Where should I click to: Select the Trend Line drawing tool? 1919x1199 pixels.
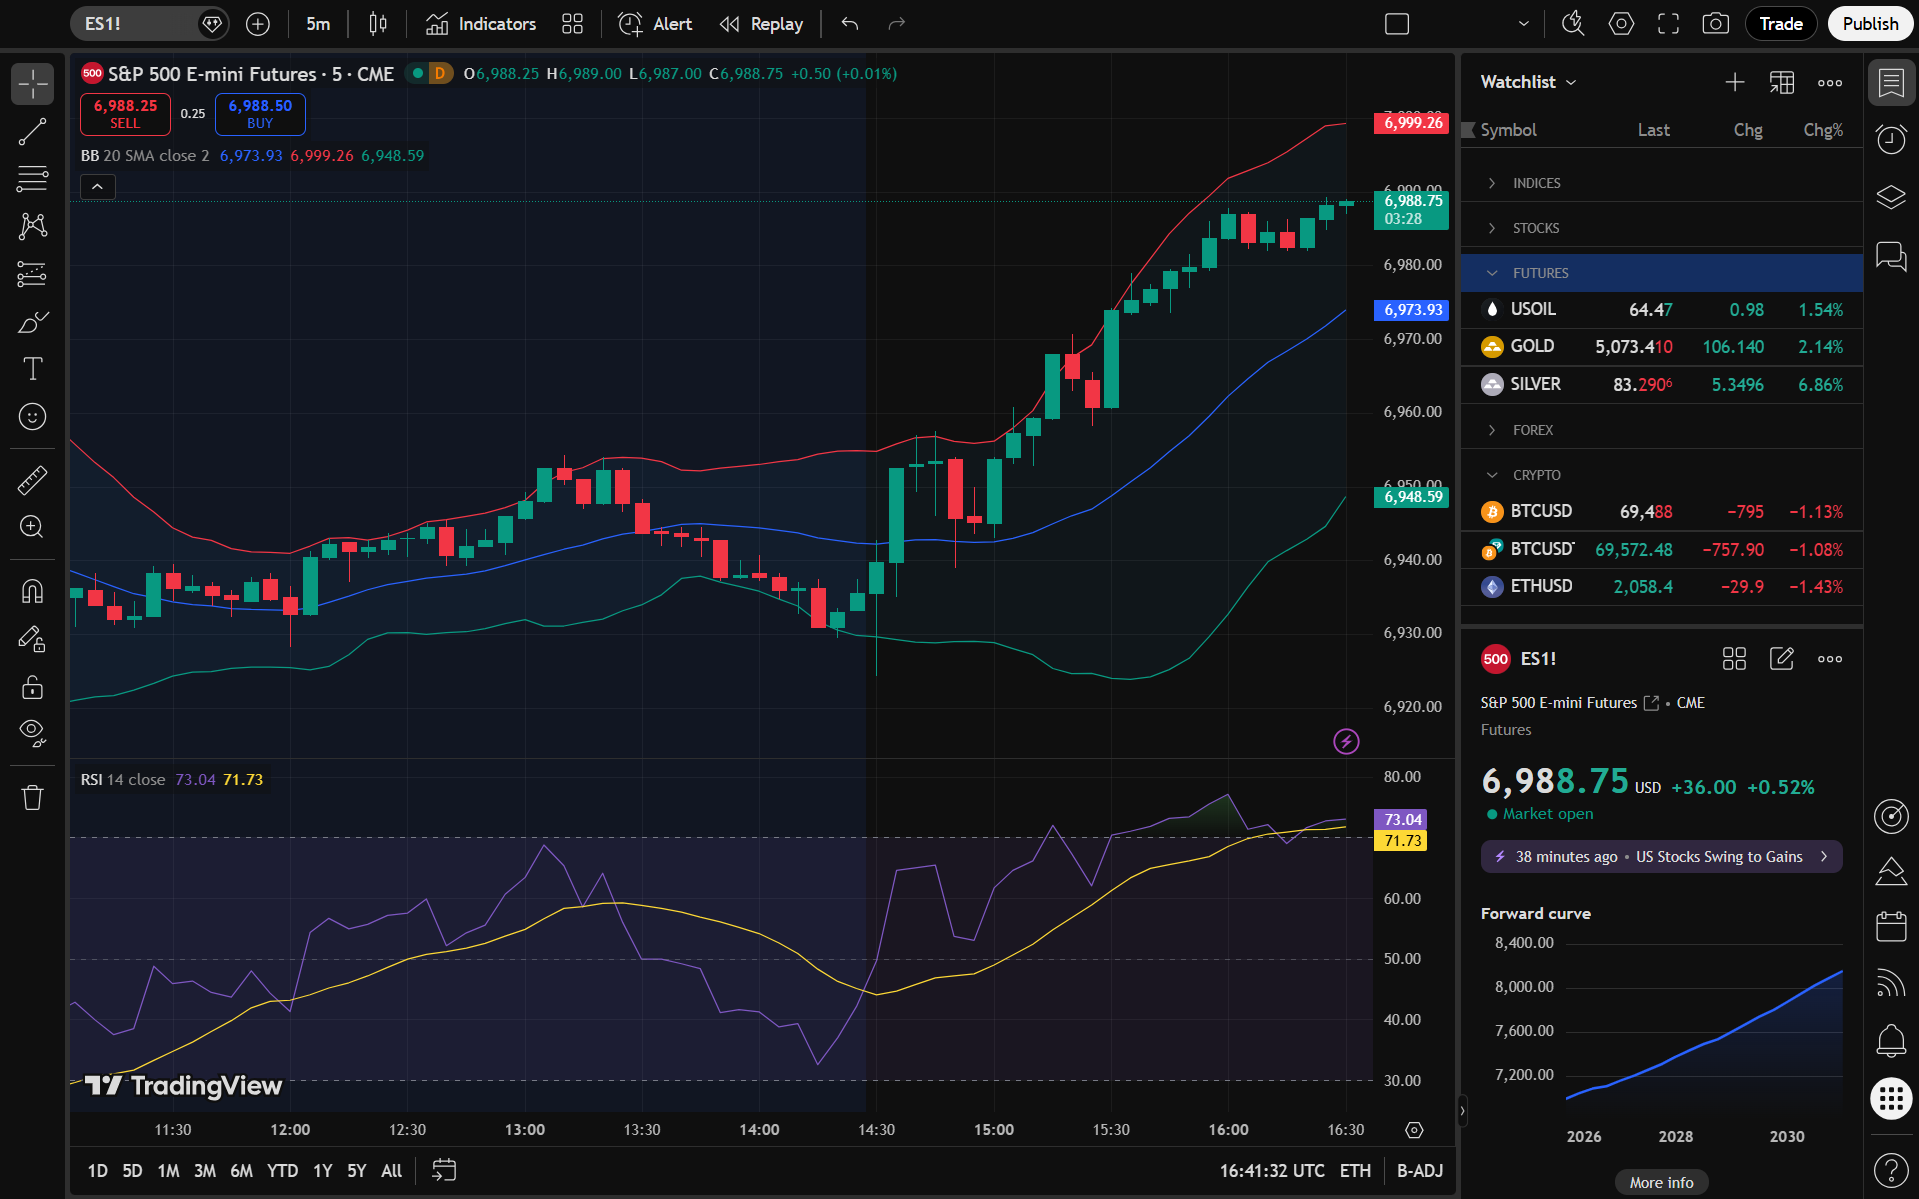click(x=32, y=132)
